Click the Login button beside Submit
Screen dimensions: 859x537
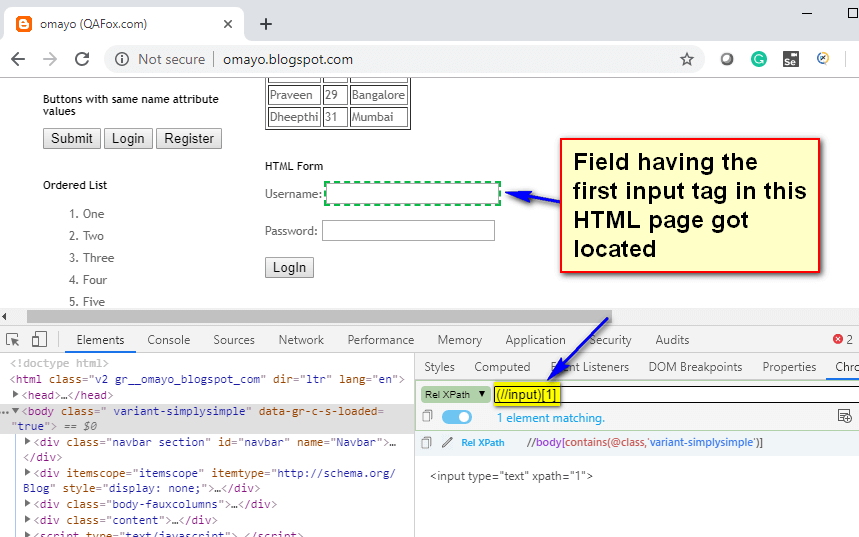point(128,139)
